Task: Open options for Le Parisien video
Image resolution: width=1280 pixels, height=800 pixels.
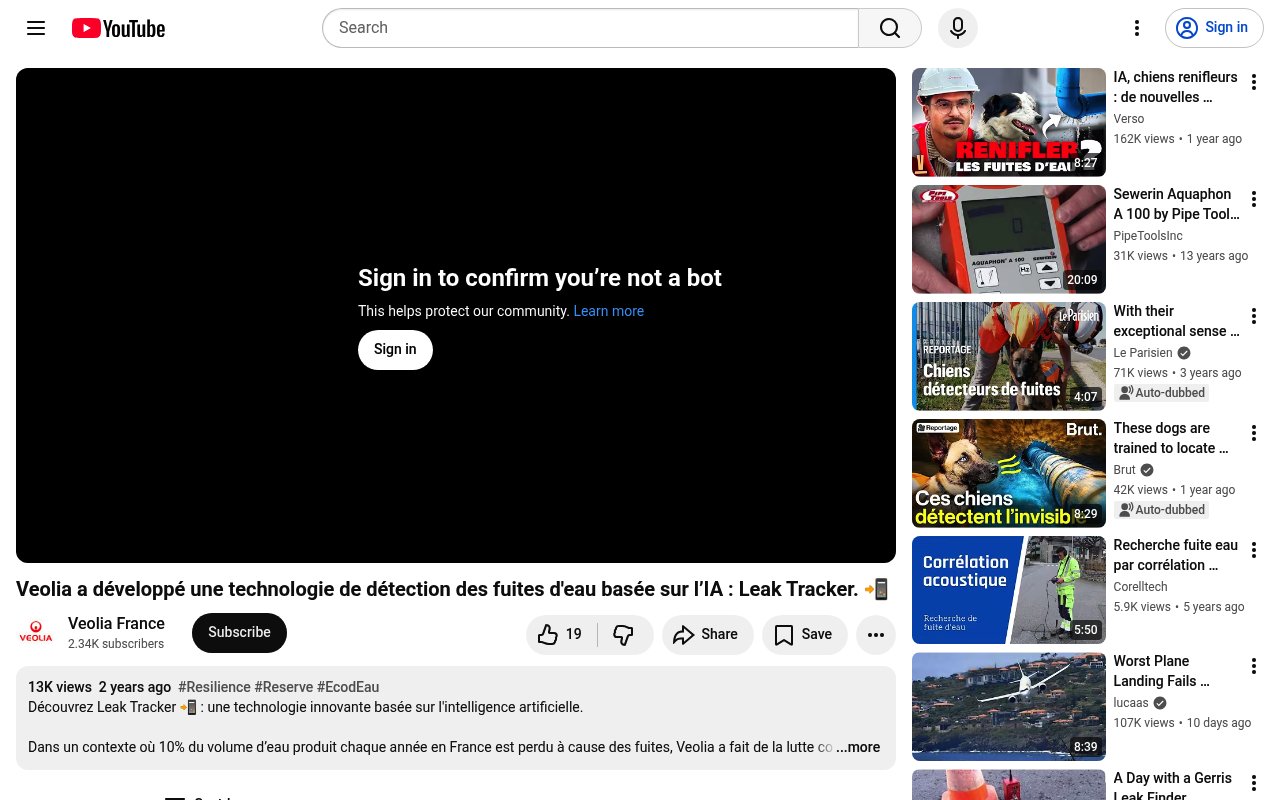Action: 1254,316
